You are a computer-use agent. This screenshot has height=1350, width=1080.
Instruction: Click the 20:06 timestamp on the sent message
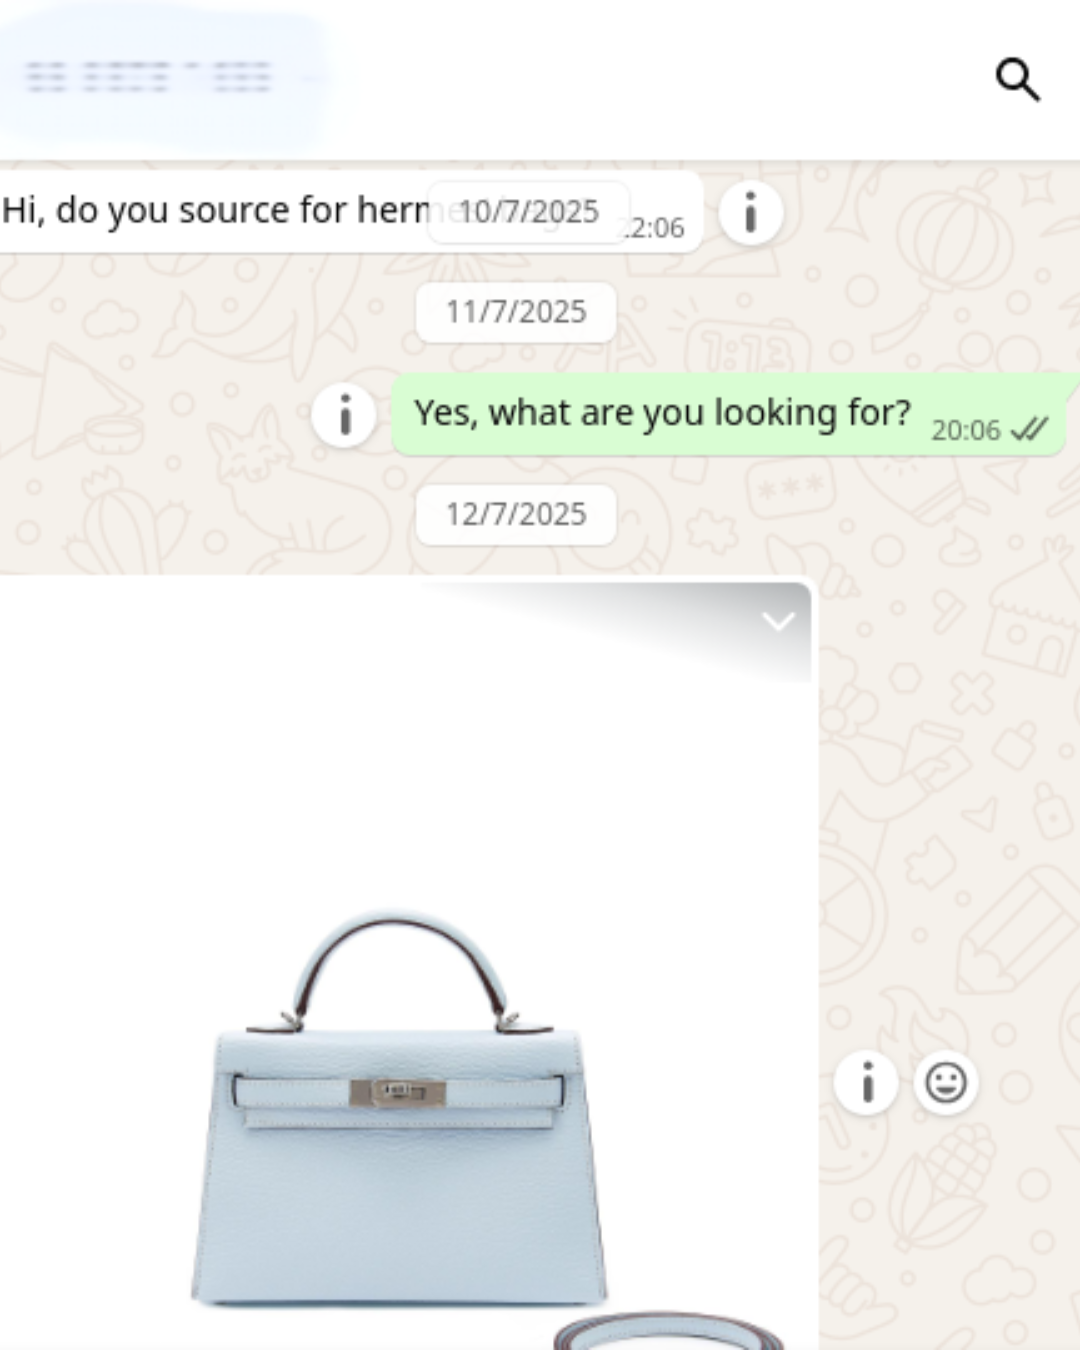[965, 430]
